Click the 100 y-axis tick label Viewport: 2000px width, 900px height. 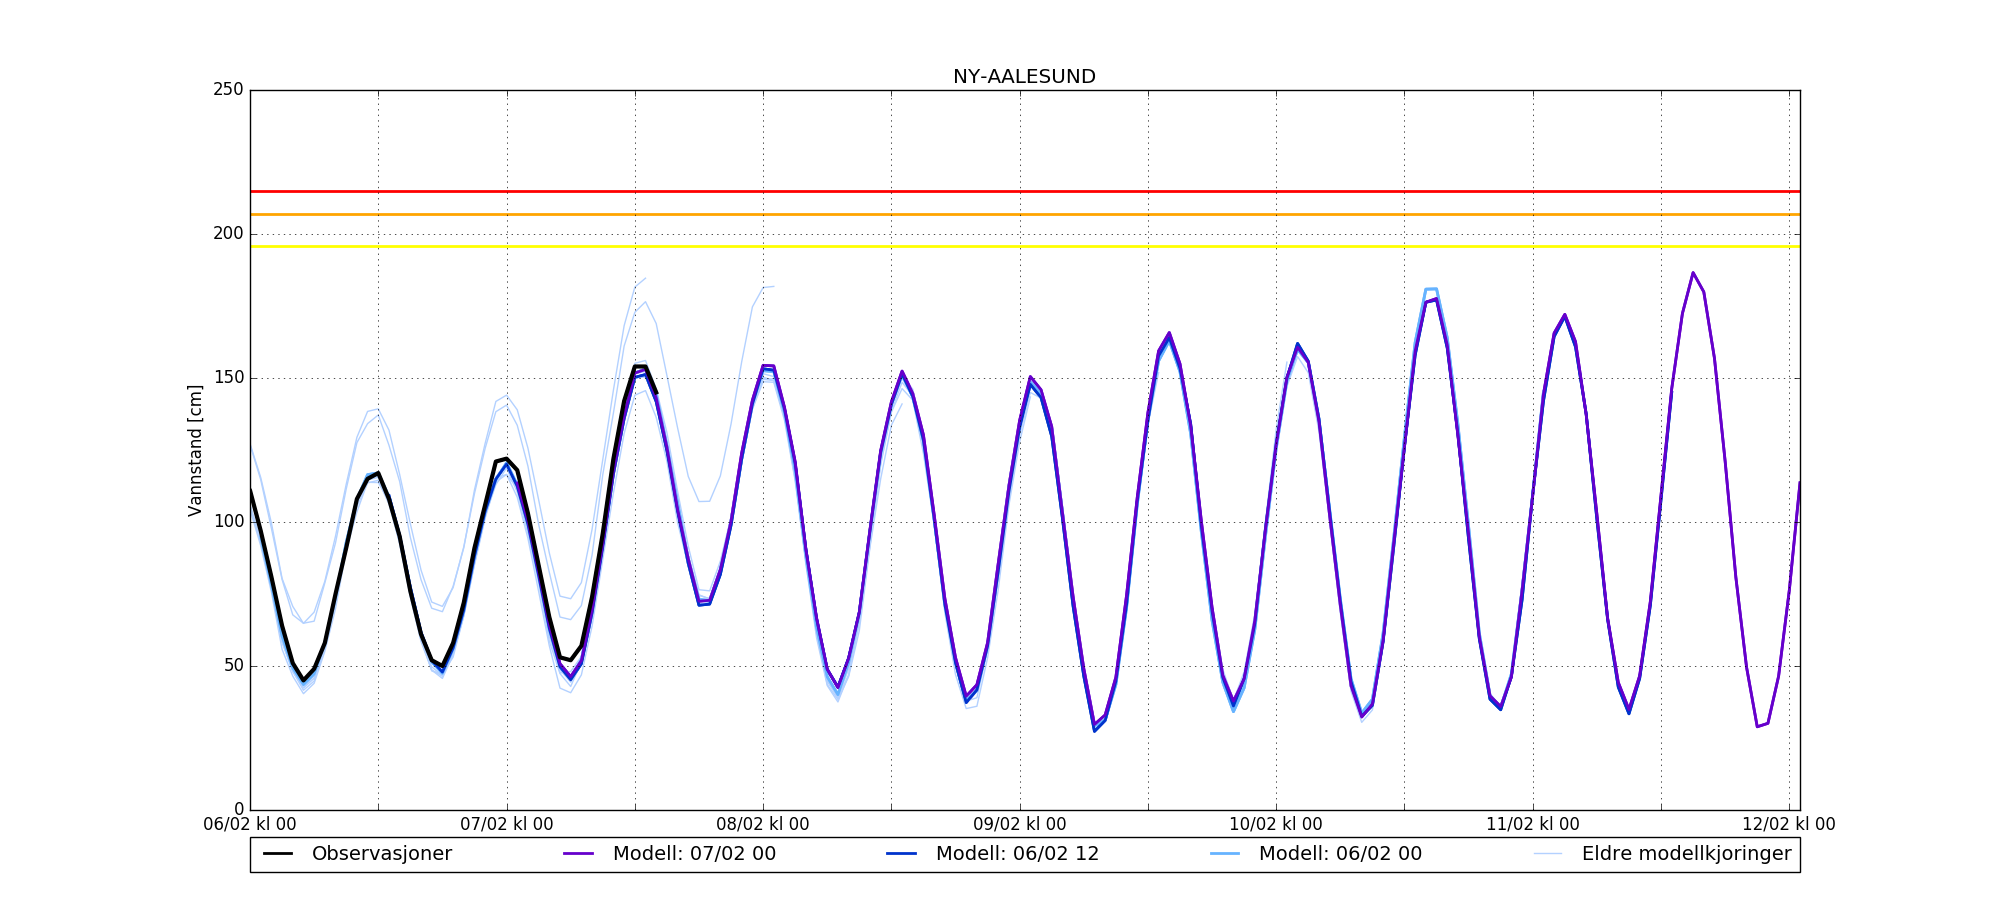coord(228,522)
